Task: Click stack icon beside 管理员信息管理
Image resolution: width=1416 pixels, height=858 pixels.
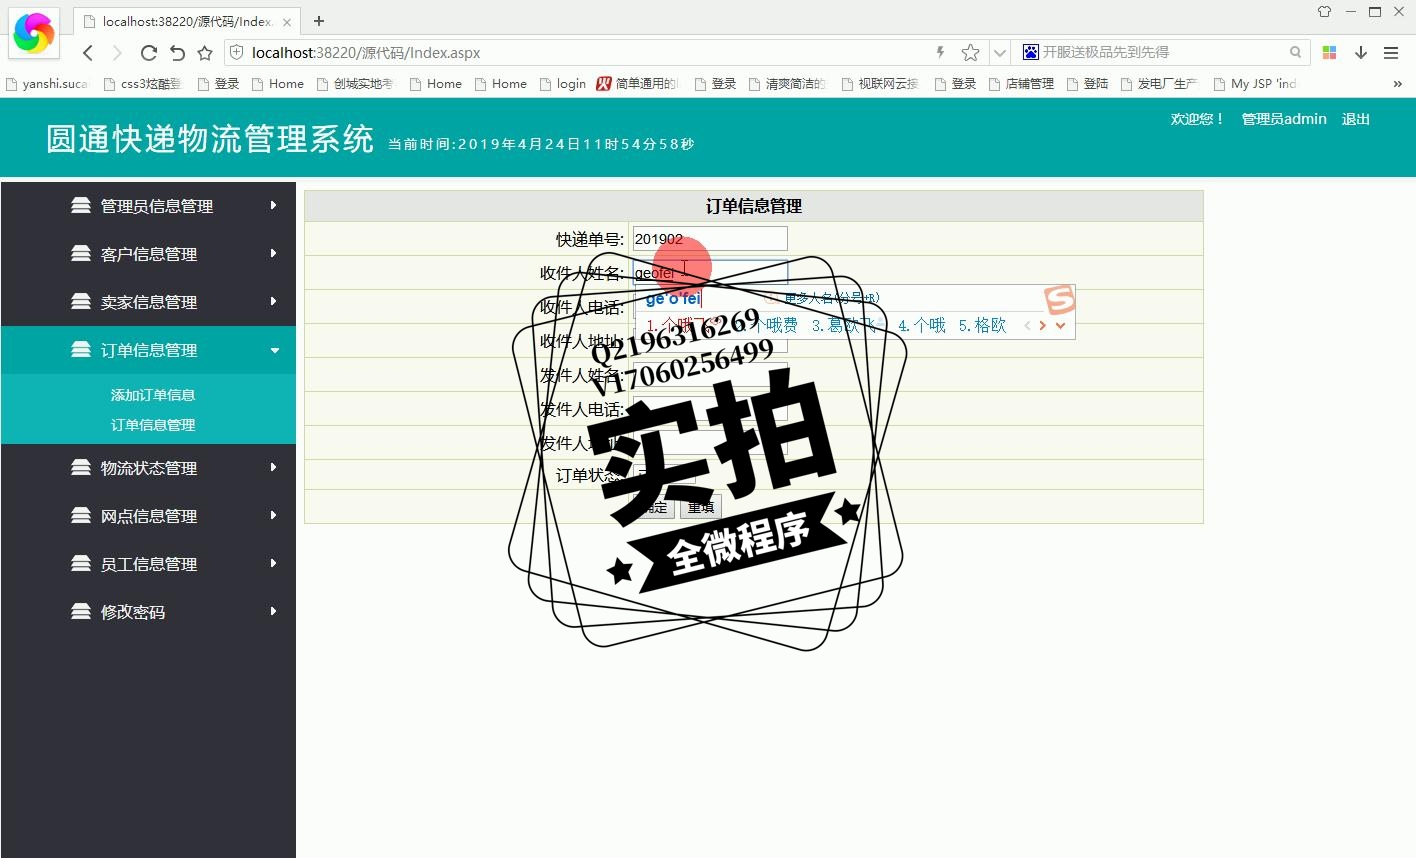Action: click(81, 205)
